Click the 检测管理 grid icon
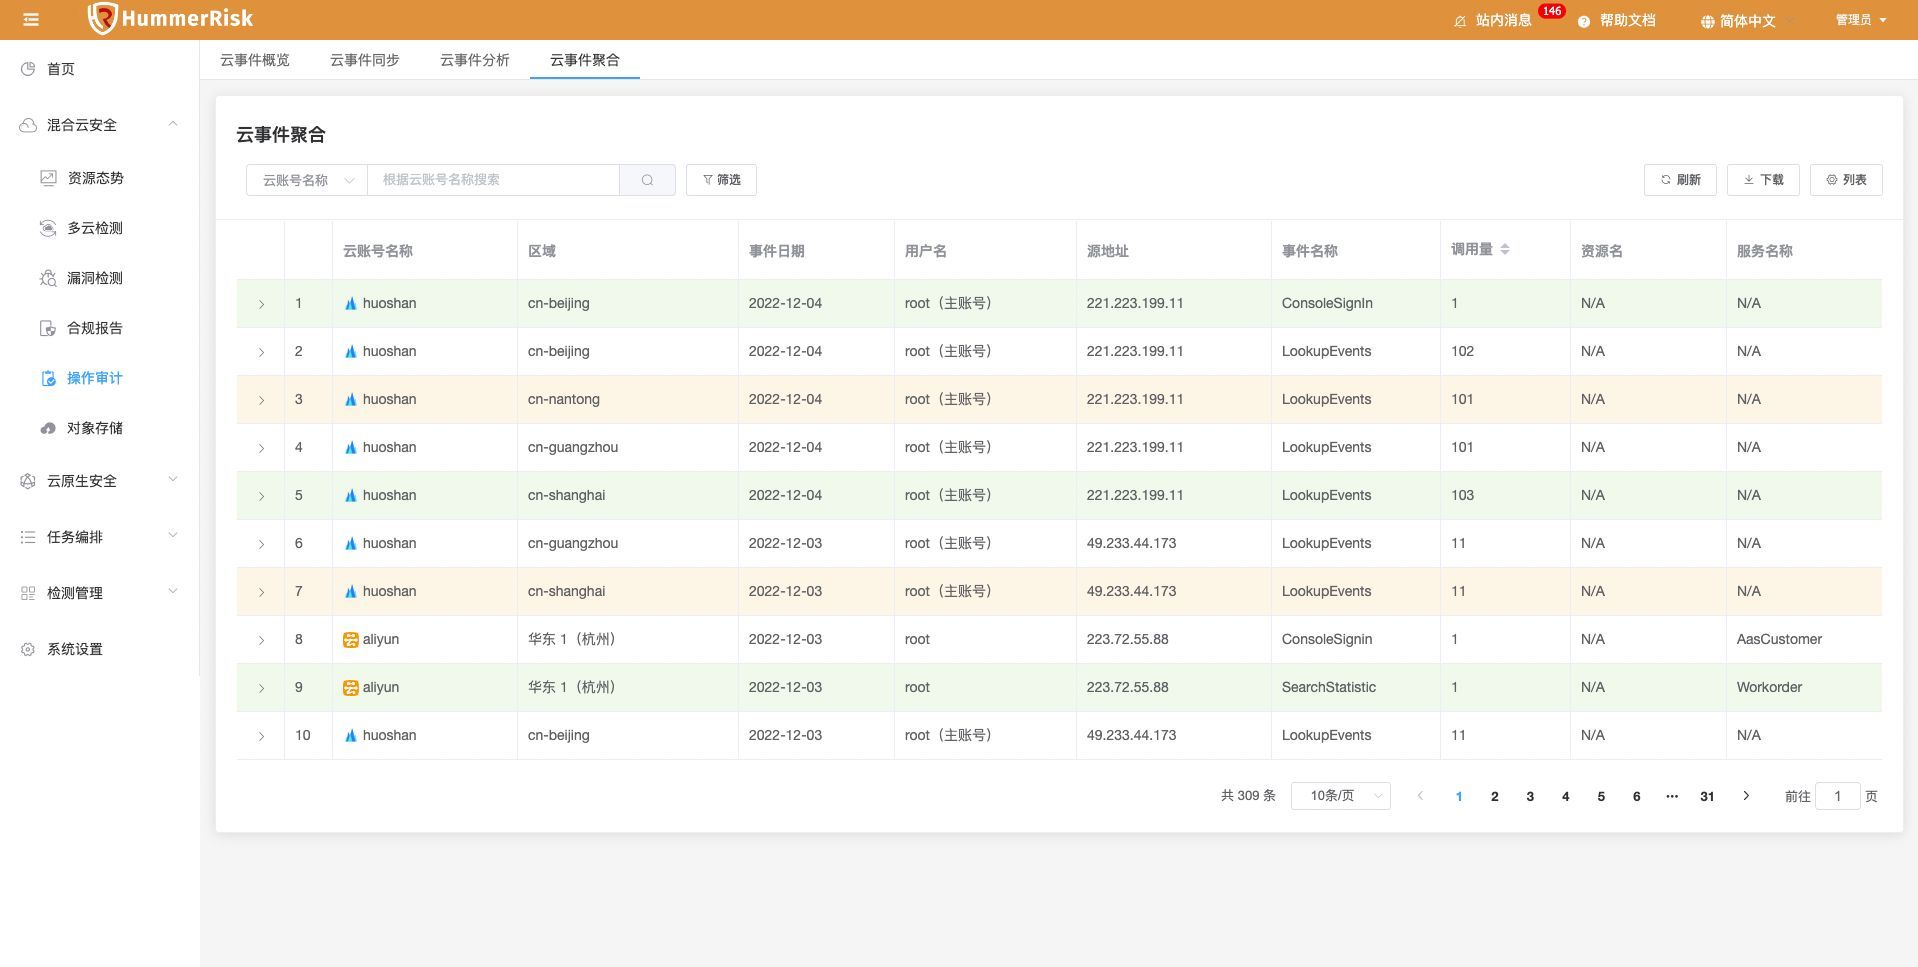This screenshot has width=1918, height=967. pyautogui.click(x=28, y=593)
